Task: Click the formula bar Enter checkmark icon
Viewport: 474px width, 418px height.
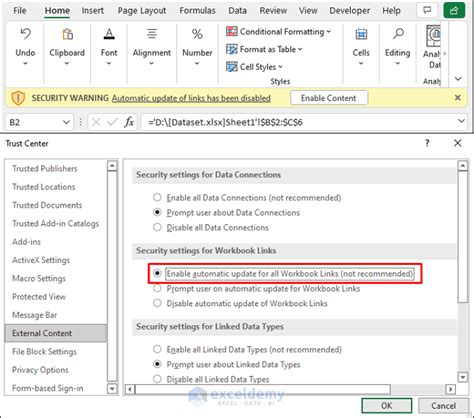Action: tap(112, 122)
